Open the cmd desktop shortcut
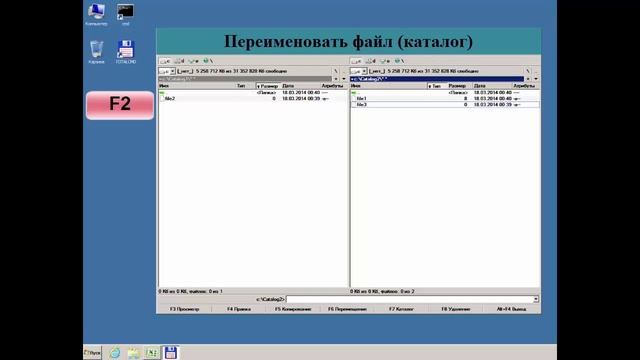The height and width of the screenshot is (360, 640). click(x=125, y=15)
